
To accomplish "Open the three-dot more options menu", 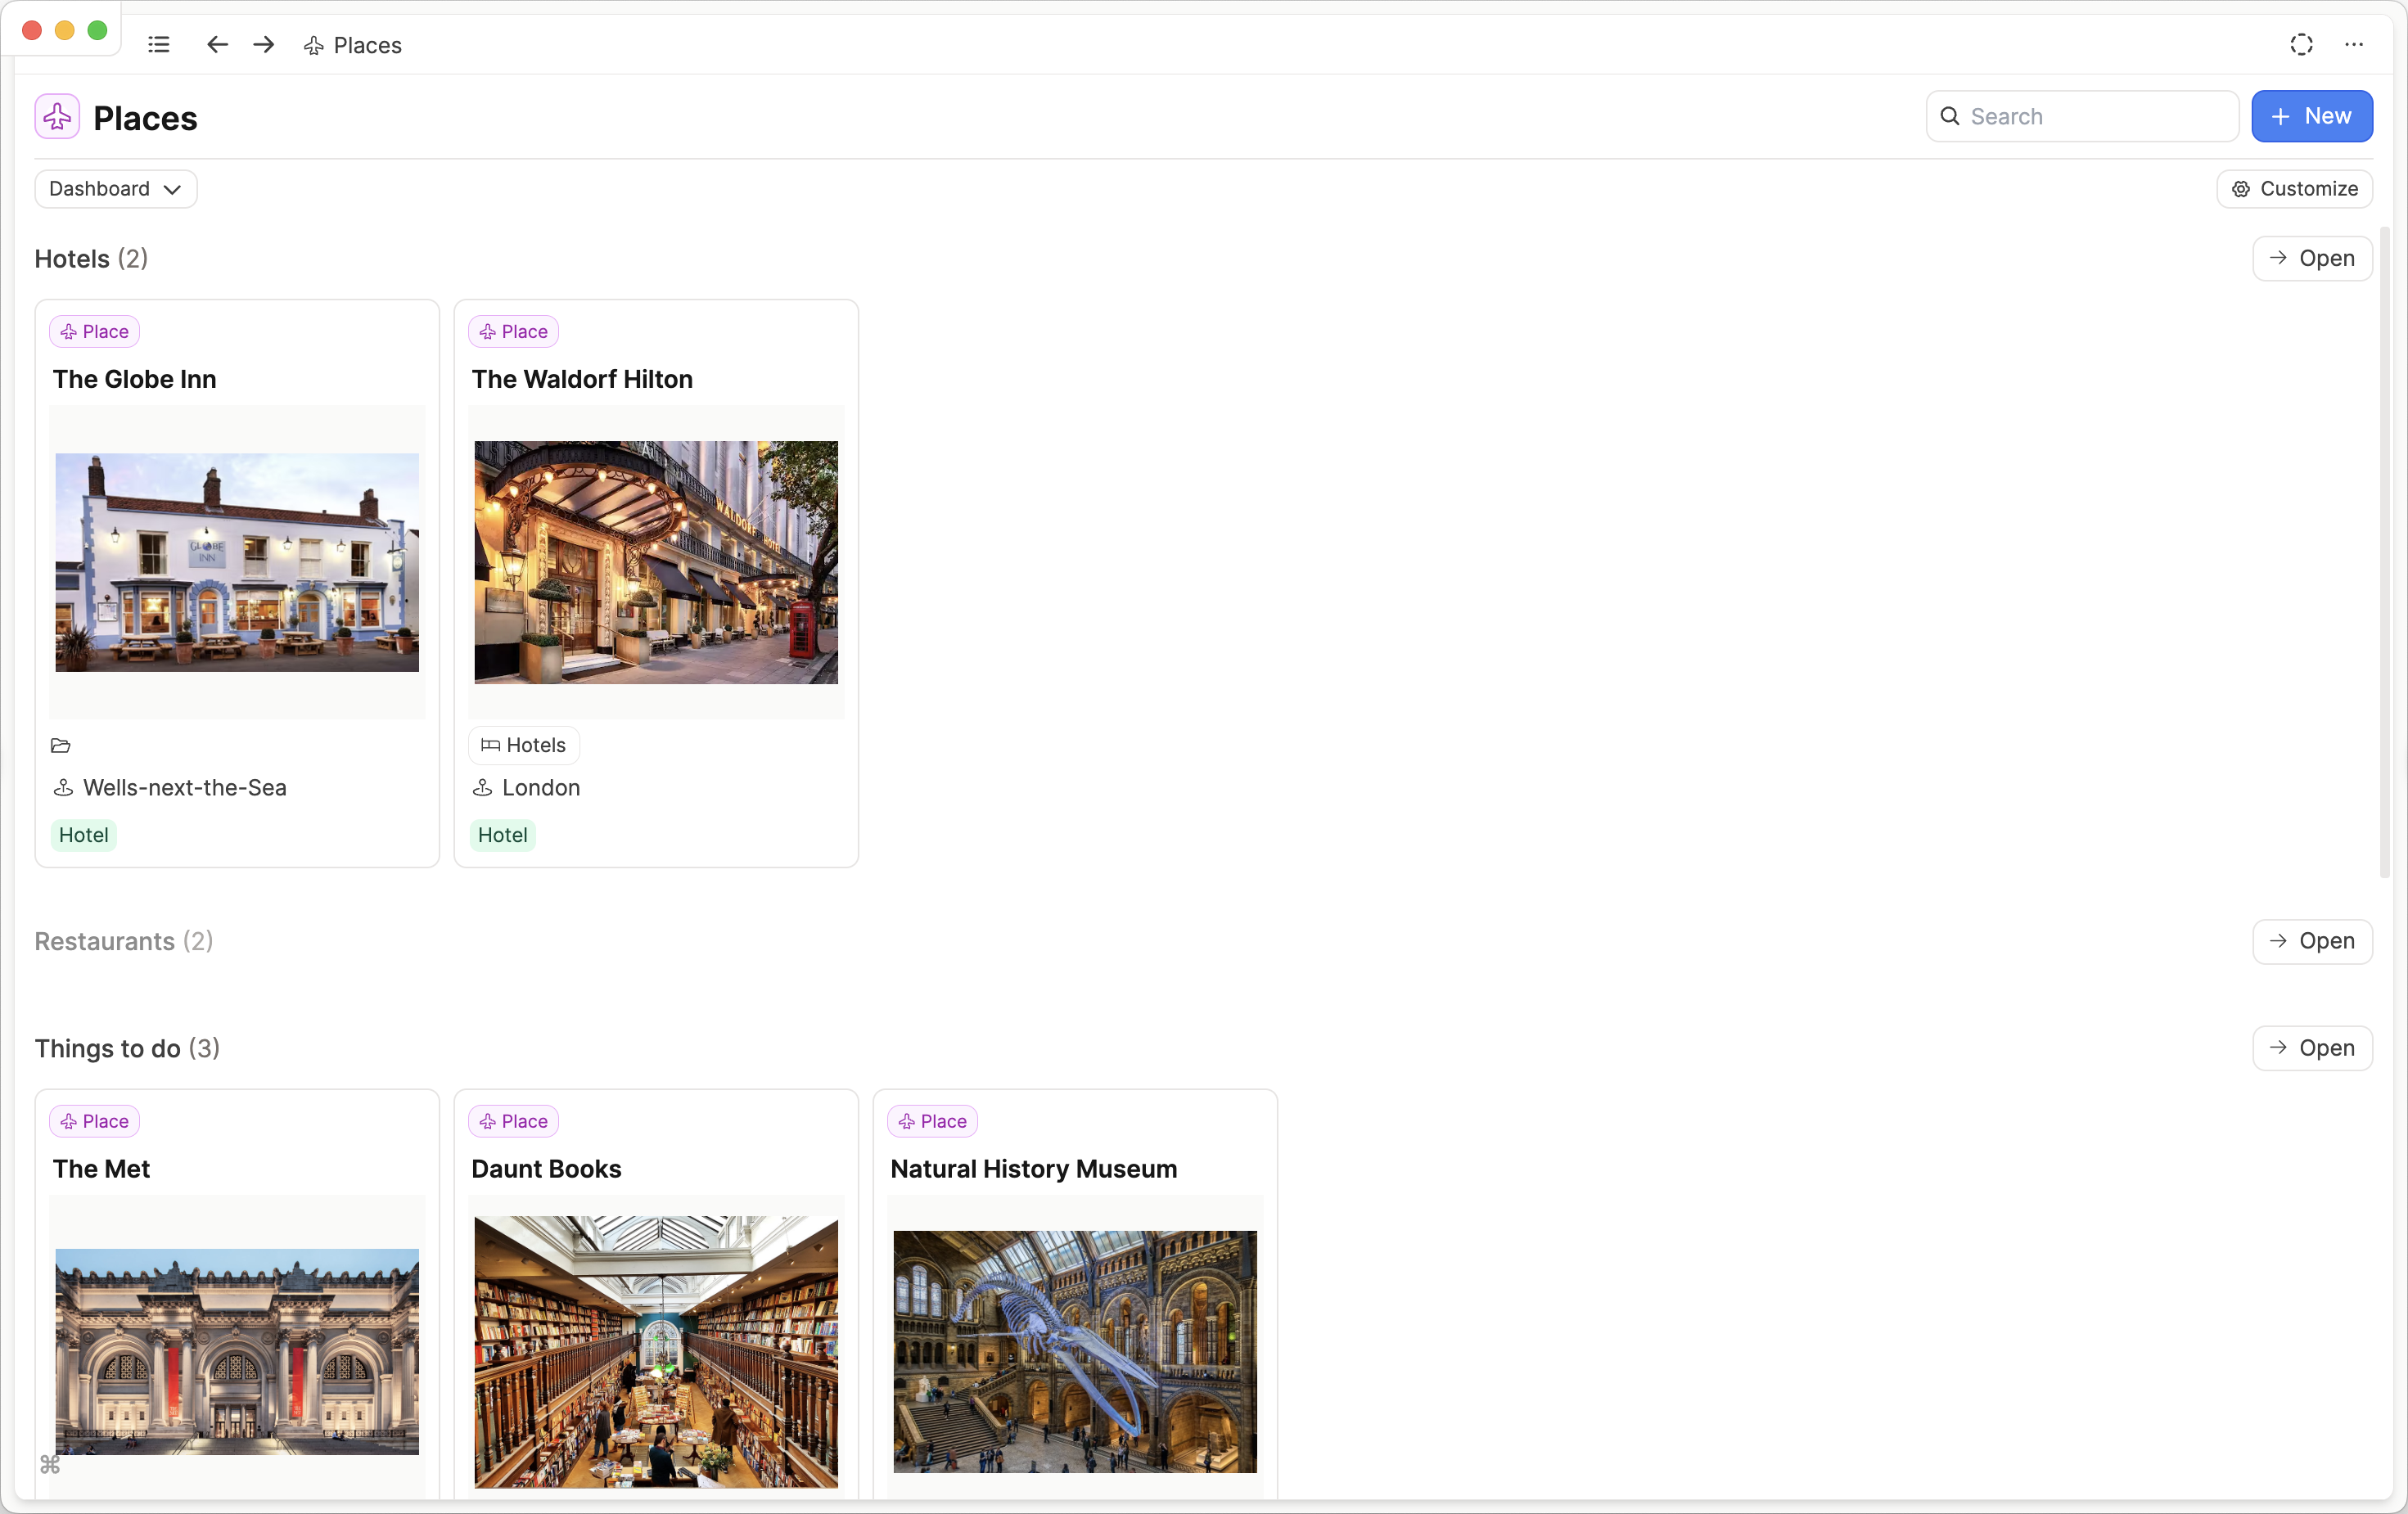I will 2354,45.
